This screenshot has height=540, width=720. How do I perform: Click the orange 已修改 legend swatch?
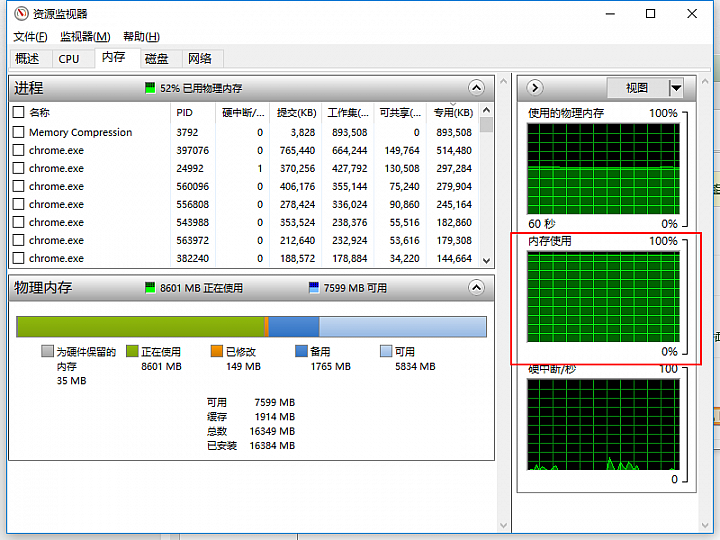[217, 351]
